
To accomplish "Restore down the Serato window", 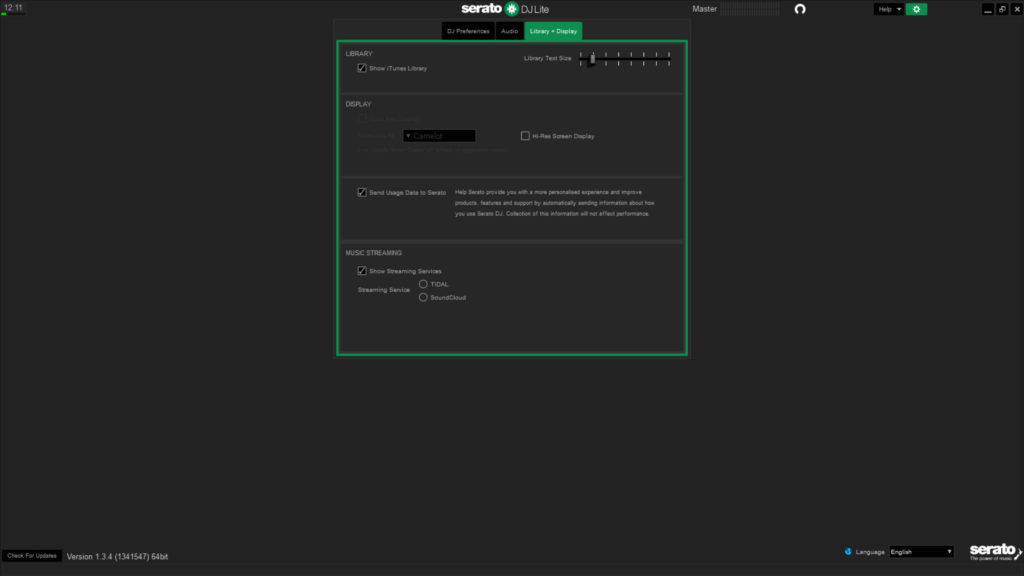I will (1002, 9).
